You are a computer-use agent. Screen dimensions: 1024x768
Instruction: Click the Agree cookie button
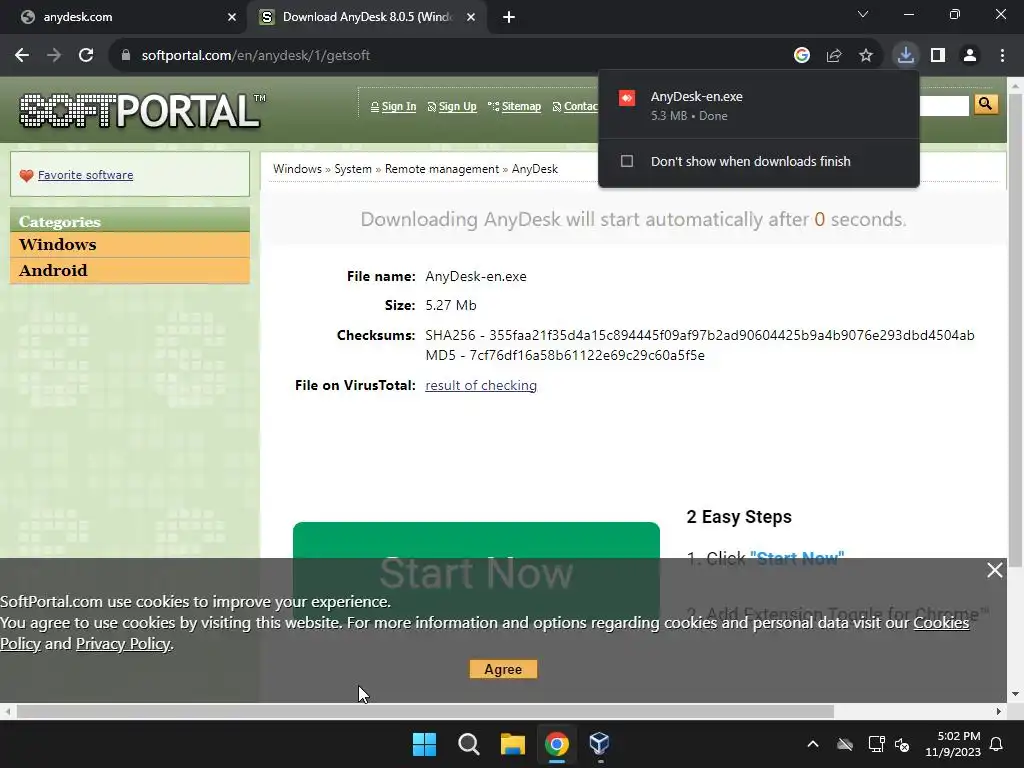[x=503, y=669]
